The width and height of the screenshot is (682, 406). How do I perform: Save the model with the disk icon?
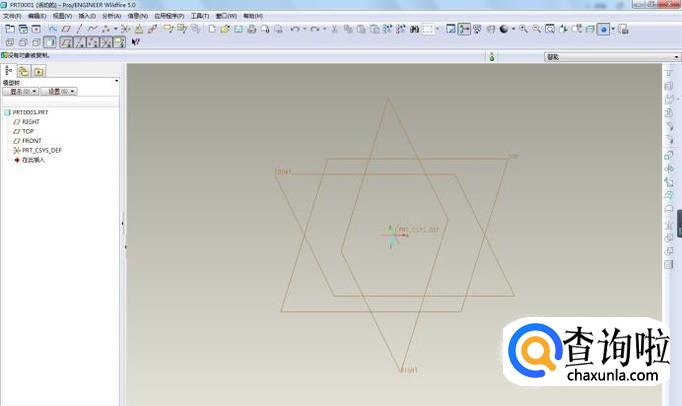click(x=238, y=29)
